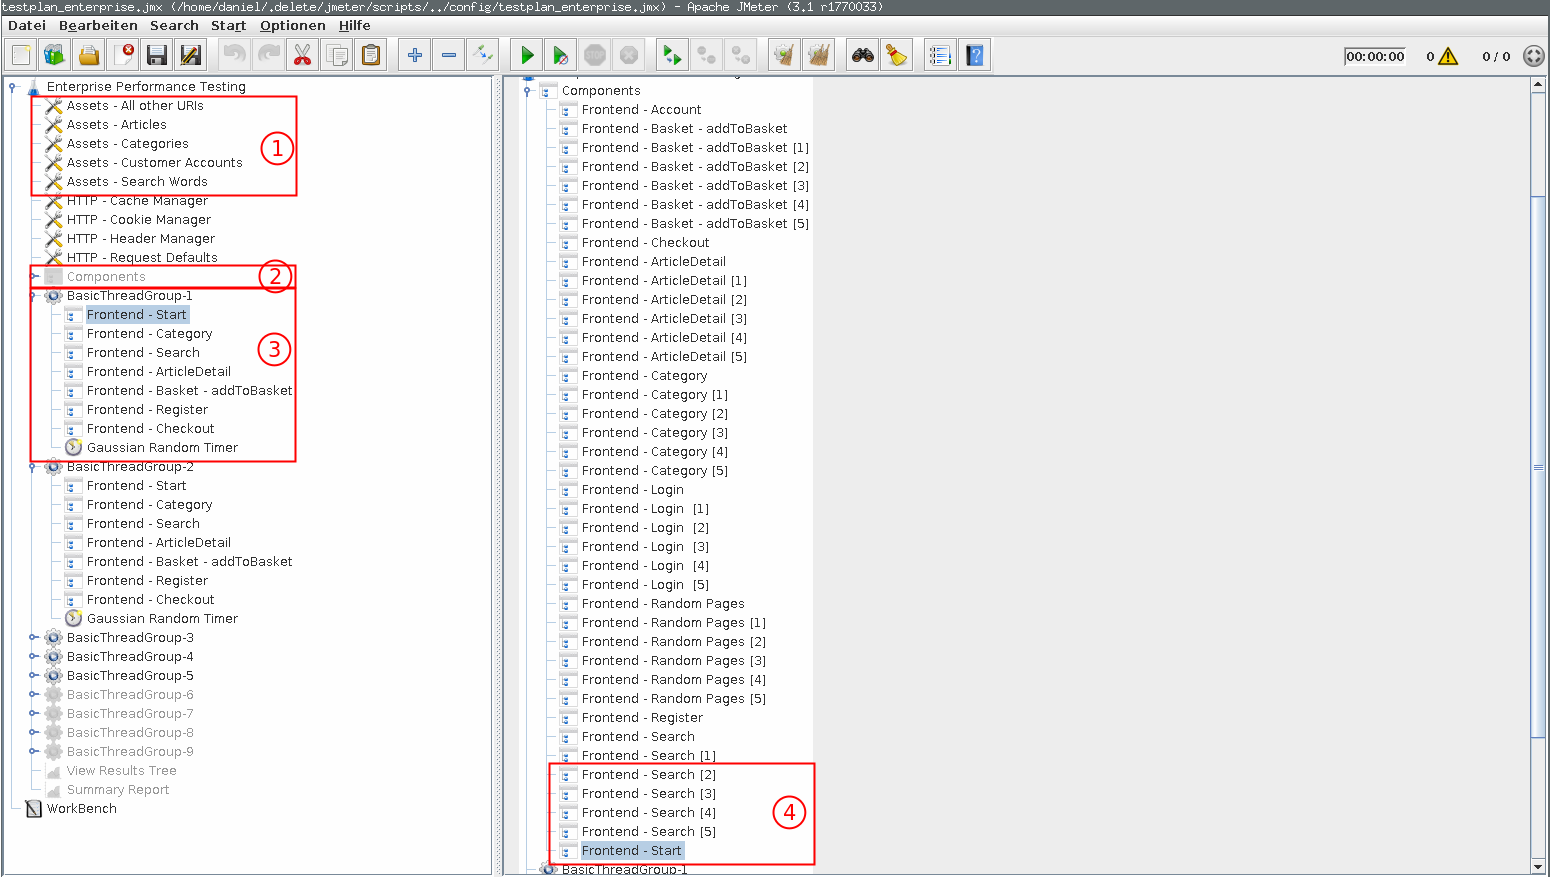Click the right panel vertical scrollbar

[x=1538, y=468]
